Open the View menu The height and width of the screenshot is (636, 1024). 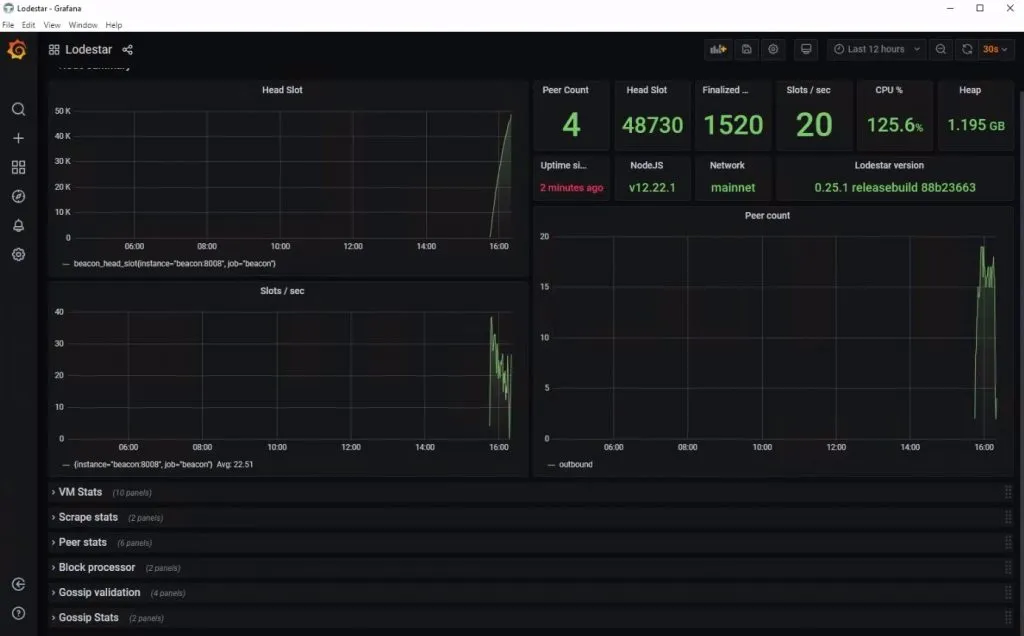[52, 25]
